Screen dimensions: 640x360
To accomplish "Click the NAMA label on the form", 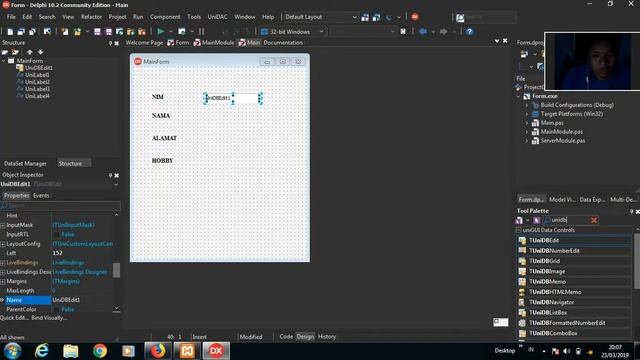I will [161, 116].
